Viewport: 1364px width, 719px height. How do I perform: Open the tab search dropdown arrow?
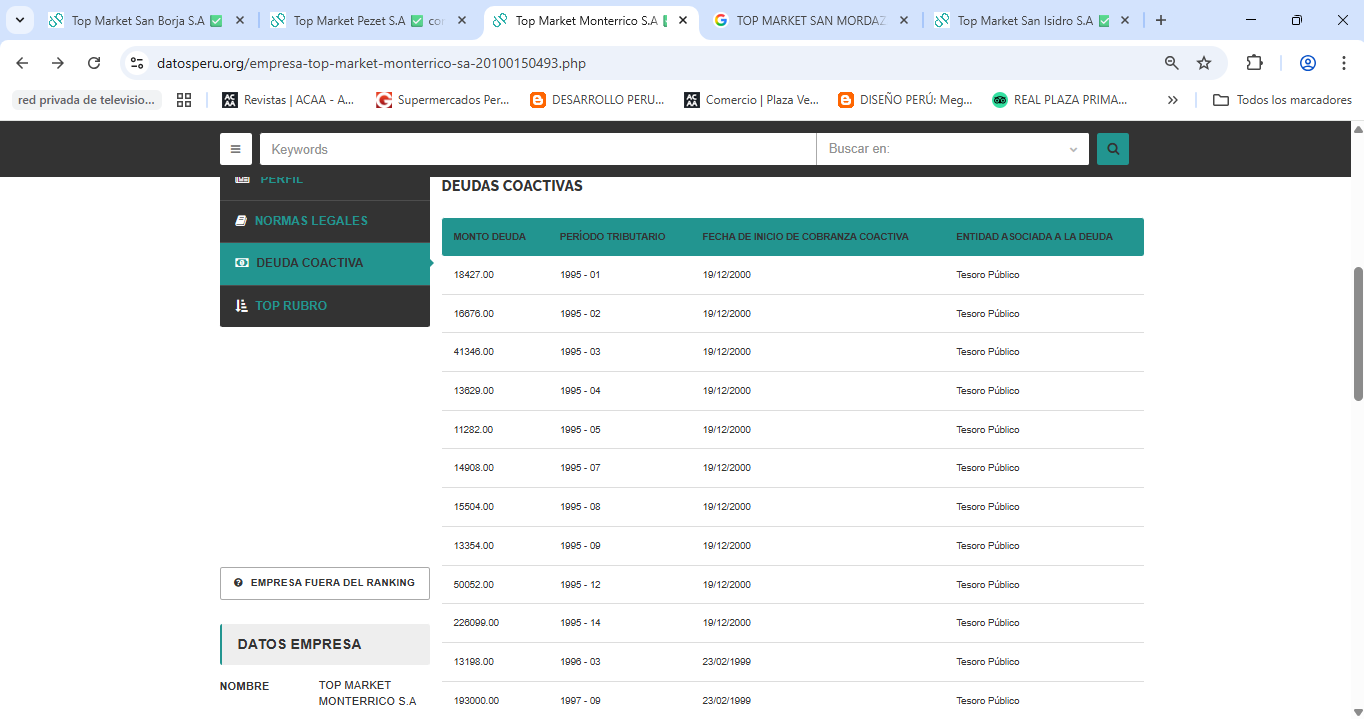point(19,20)
